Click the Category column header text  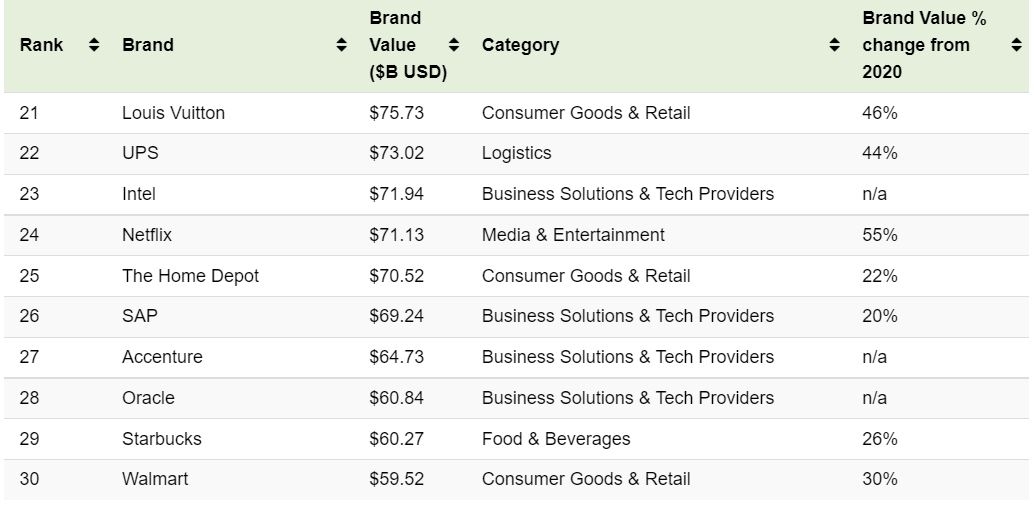[x=520, y=45]
